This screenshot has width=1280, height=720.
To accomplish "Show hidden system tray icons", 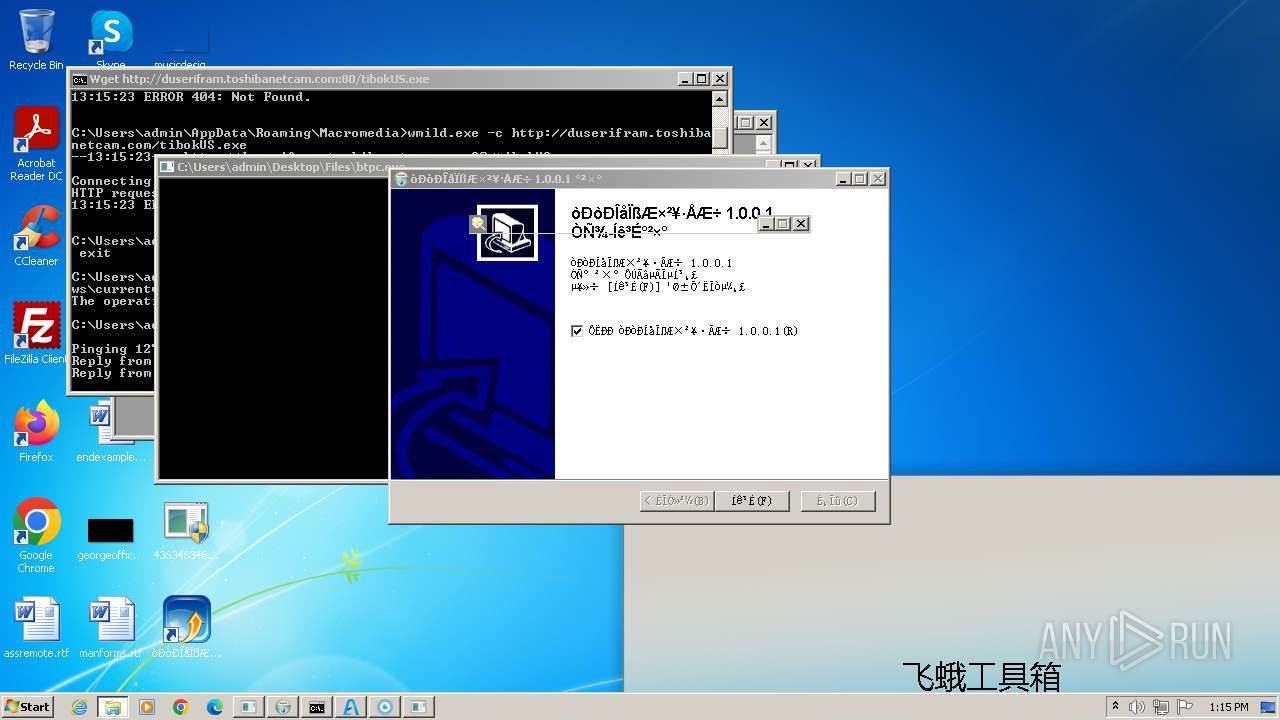I will pos(1116,707).
